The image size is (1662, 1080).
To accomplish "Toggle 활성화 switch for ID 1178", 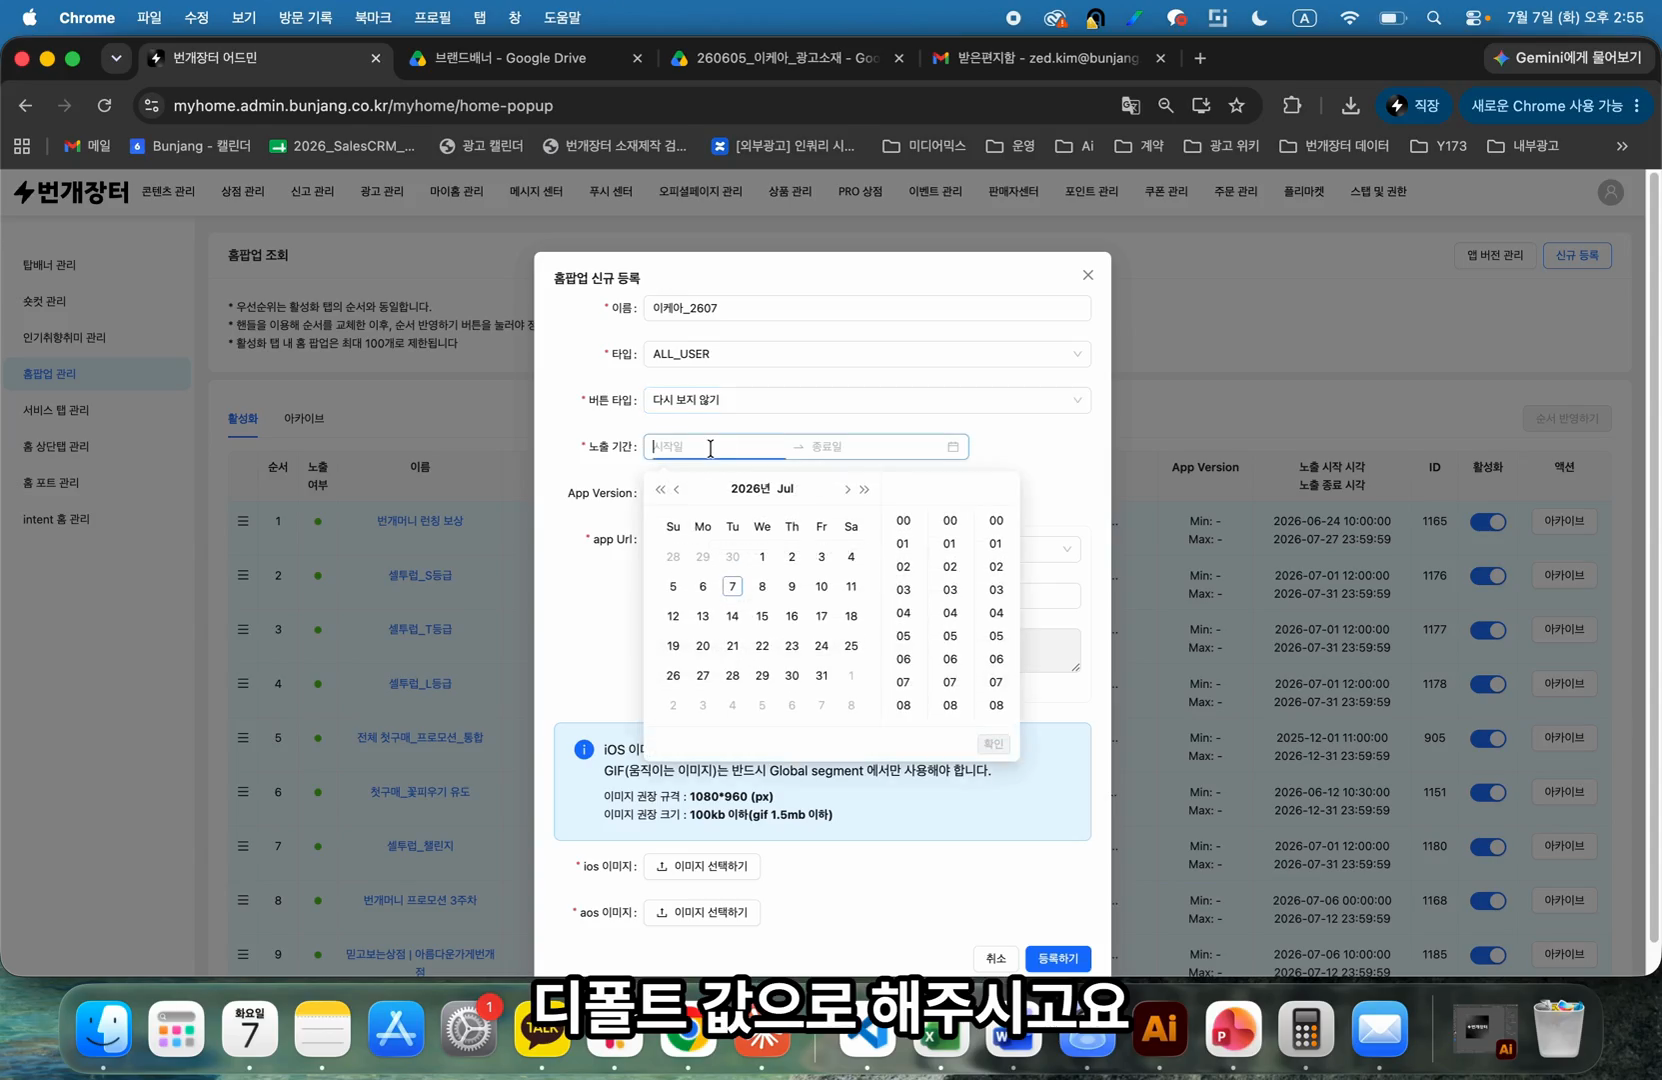I will (1488, 684).
